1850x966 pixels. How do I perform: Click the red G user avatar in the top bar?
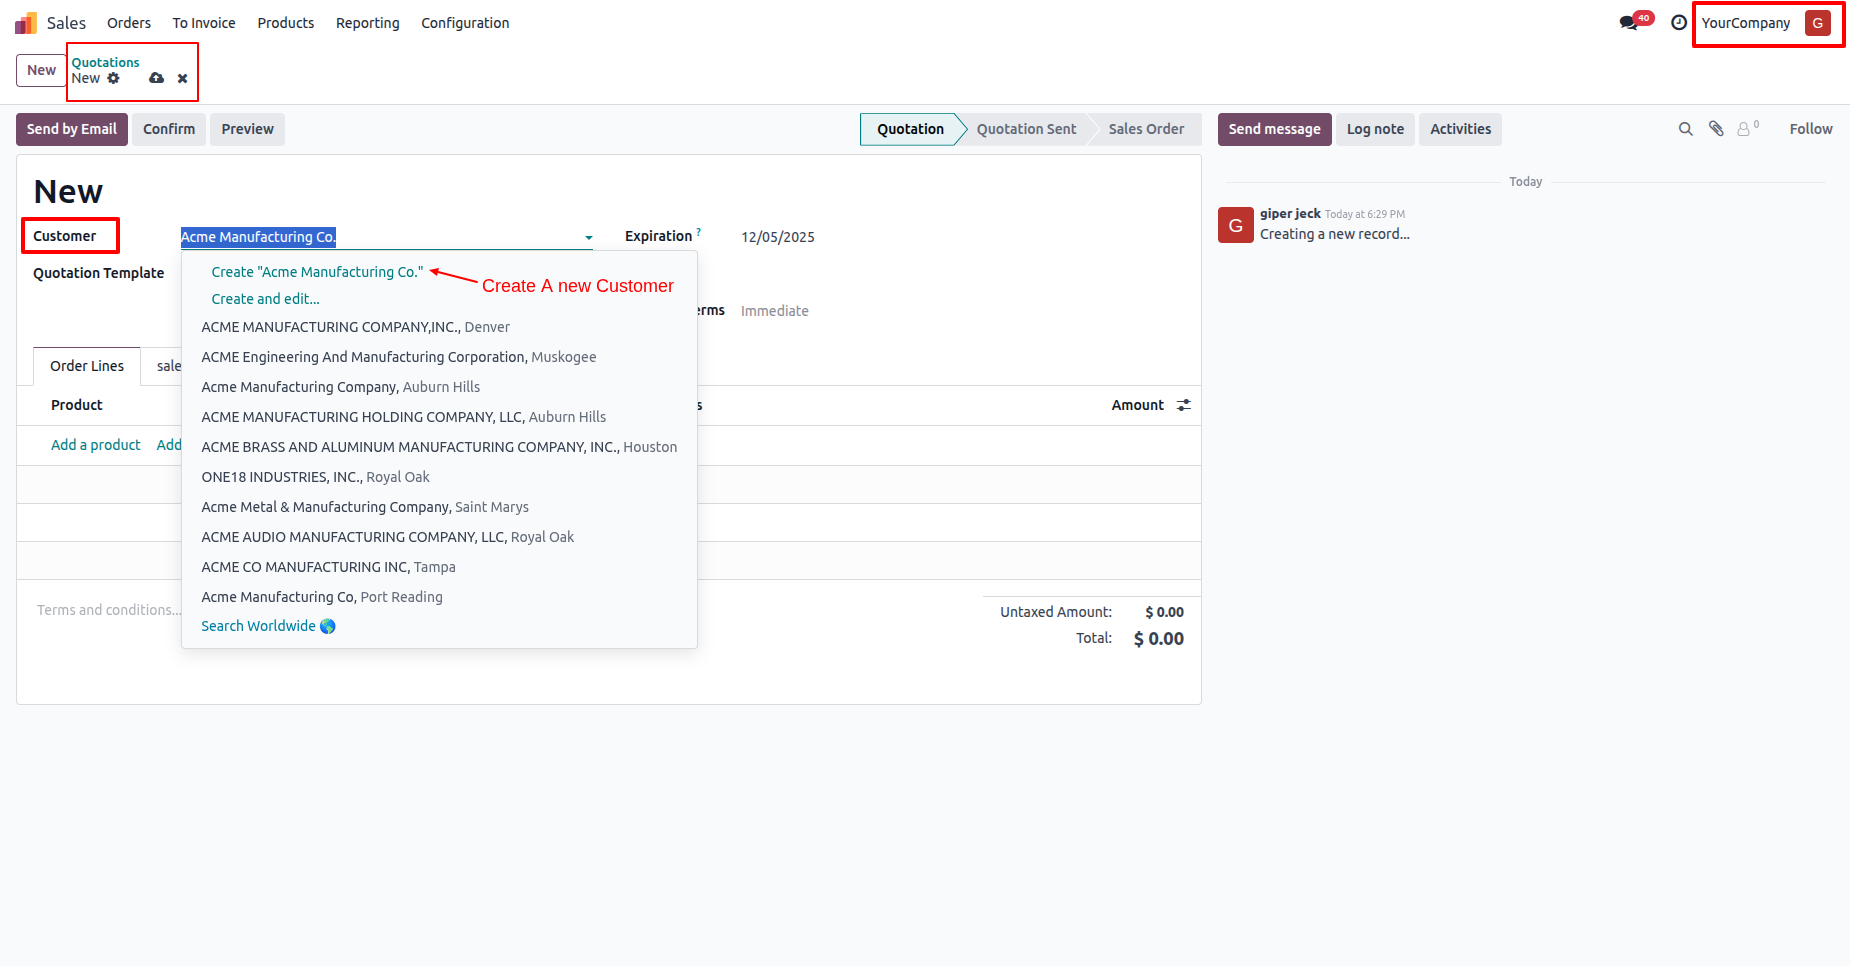pos(1818,23)
